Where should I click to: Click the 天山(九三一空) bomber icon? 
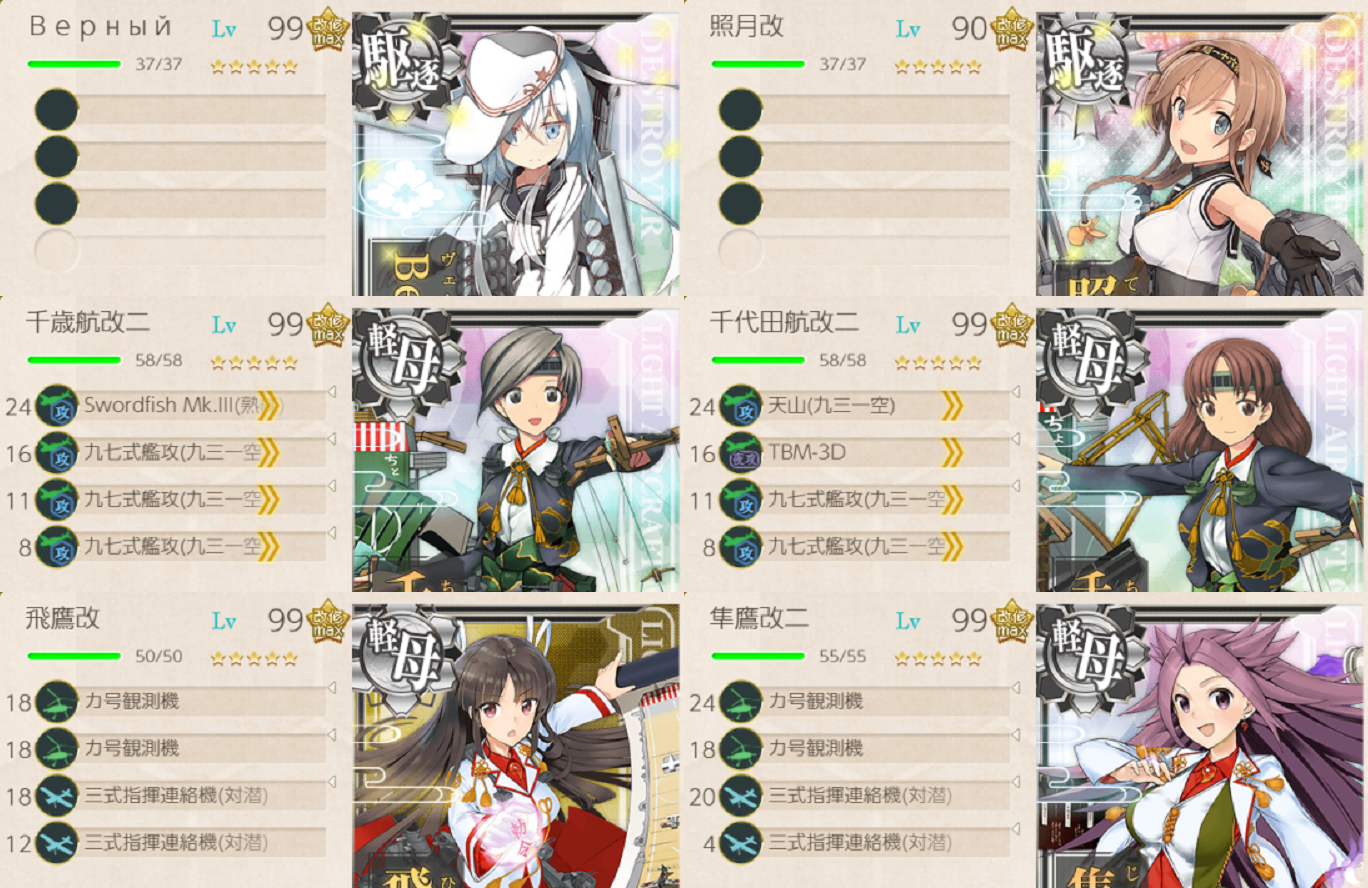point(741,406)
